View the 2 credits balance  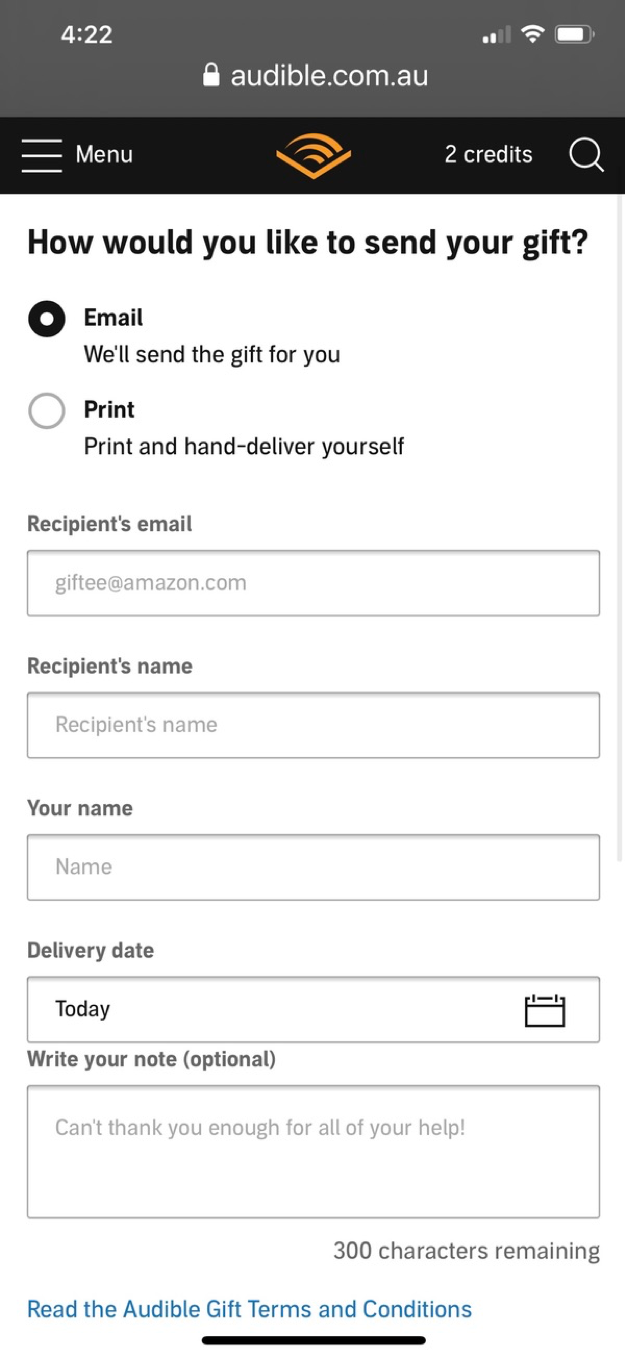coord(488,154)
